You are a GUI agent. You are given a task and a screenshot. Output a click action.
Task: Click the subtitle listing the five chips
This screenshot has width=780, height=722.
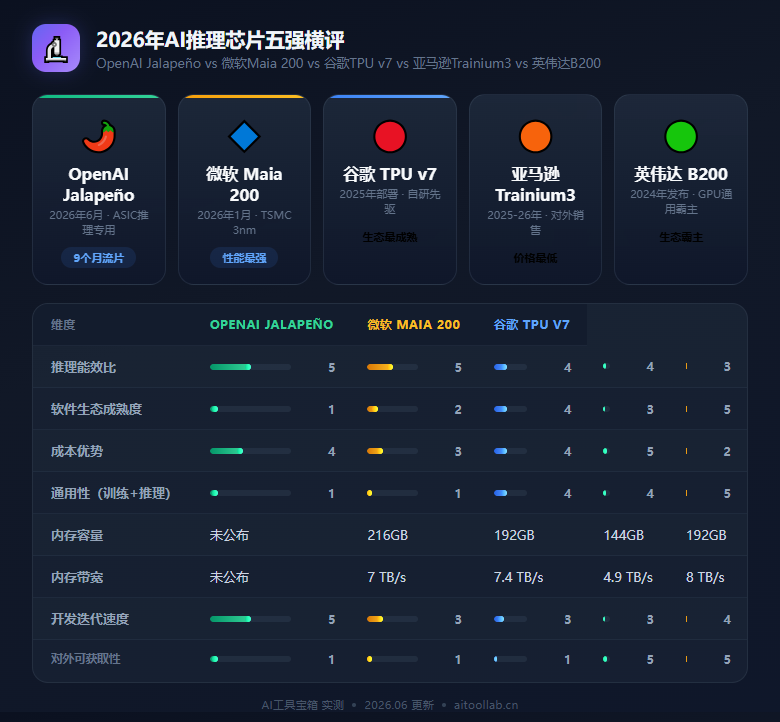348,64
